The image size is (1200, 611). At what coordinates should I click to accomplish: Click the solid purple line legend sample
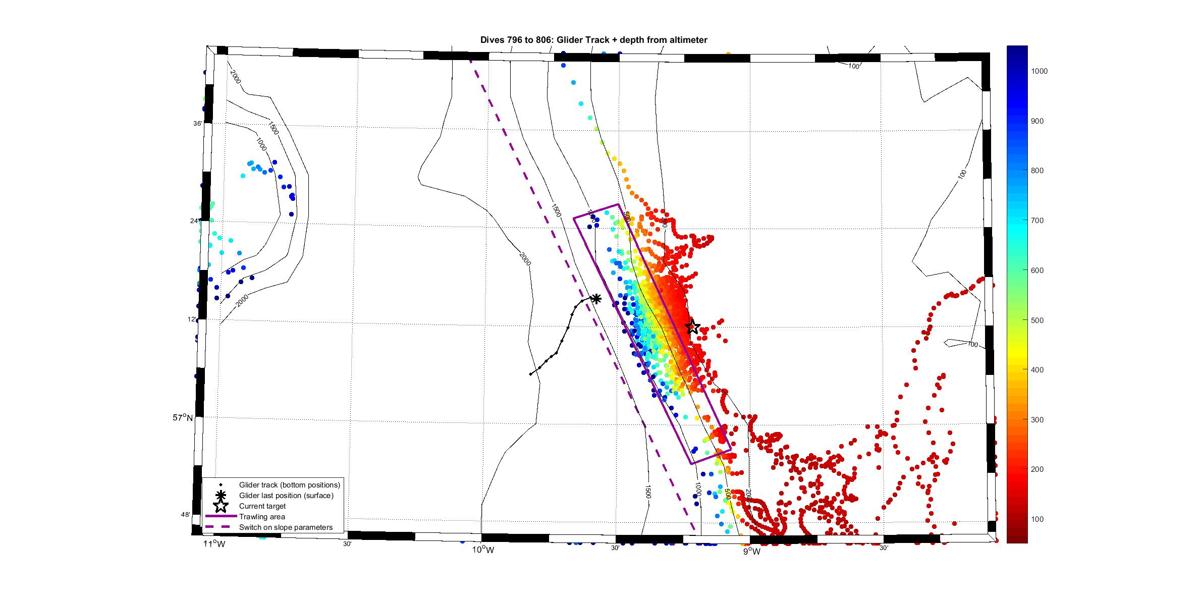click(220, 517)
